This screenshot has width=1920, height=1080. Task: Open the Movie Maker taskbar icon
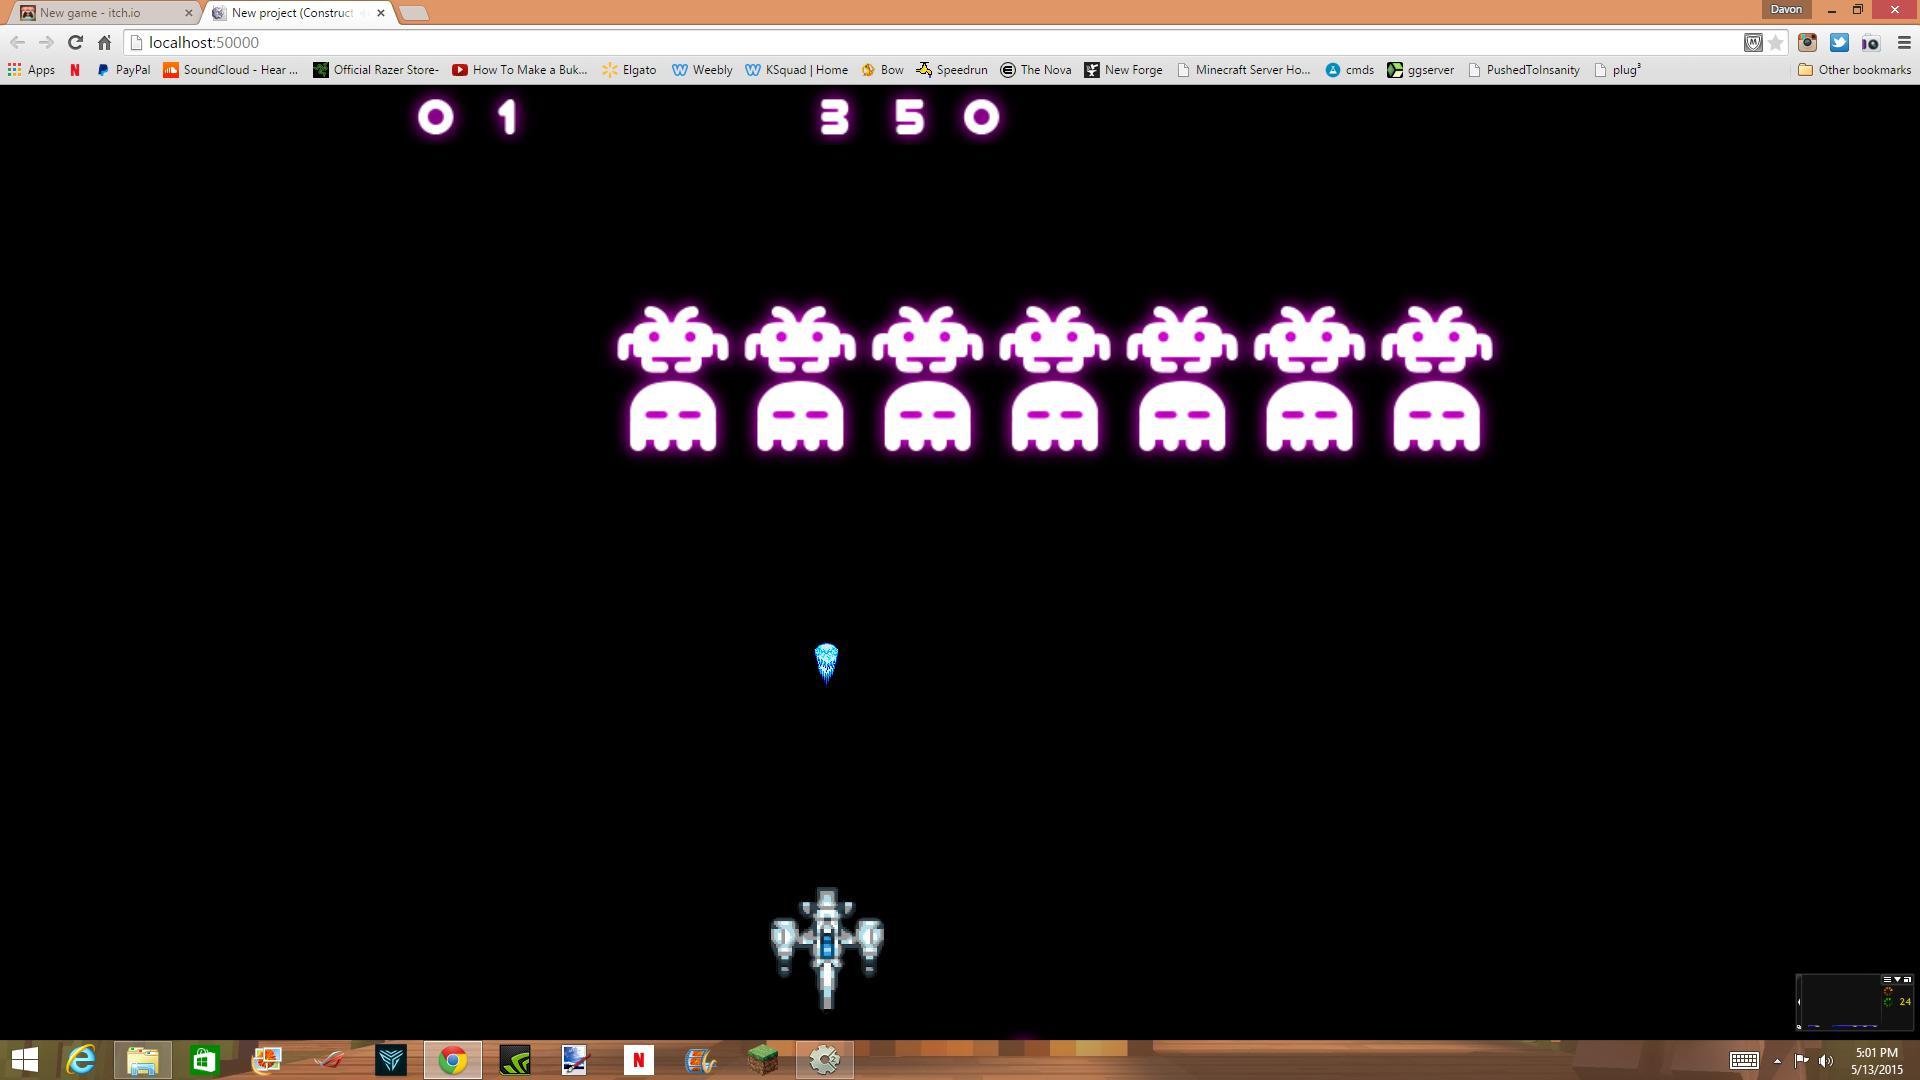pyautogui.click(x=700, y=1060)
